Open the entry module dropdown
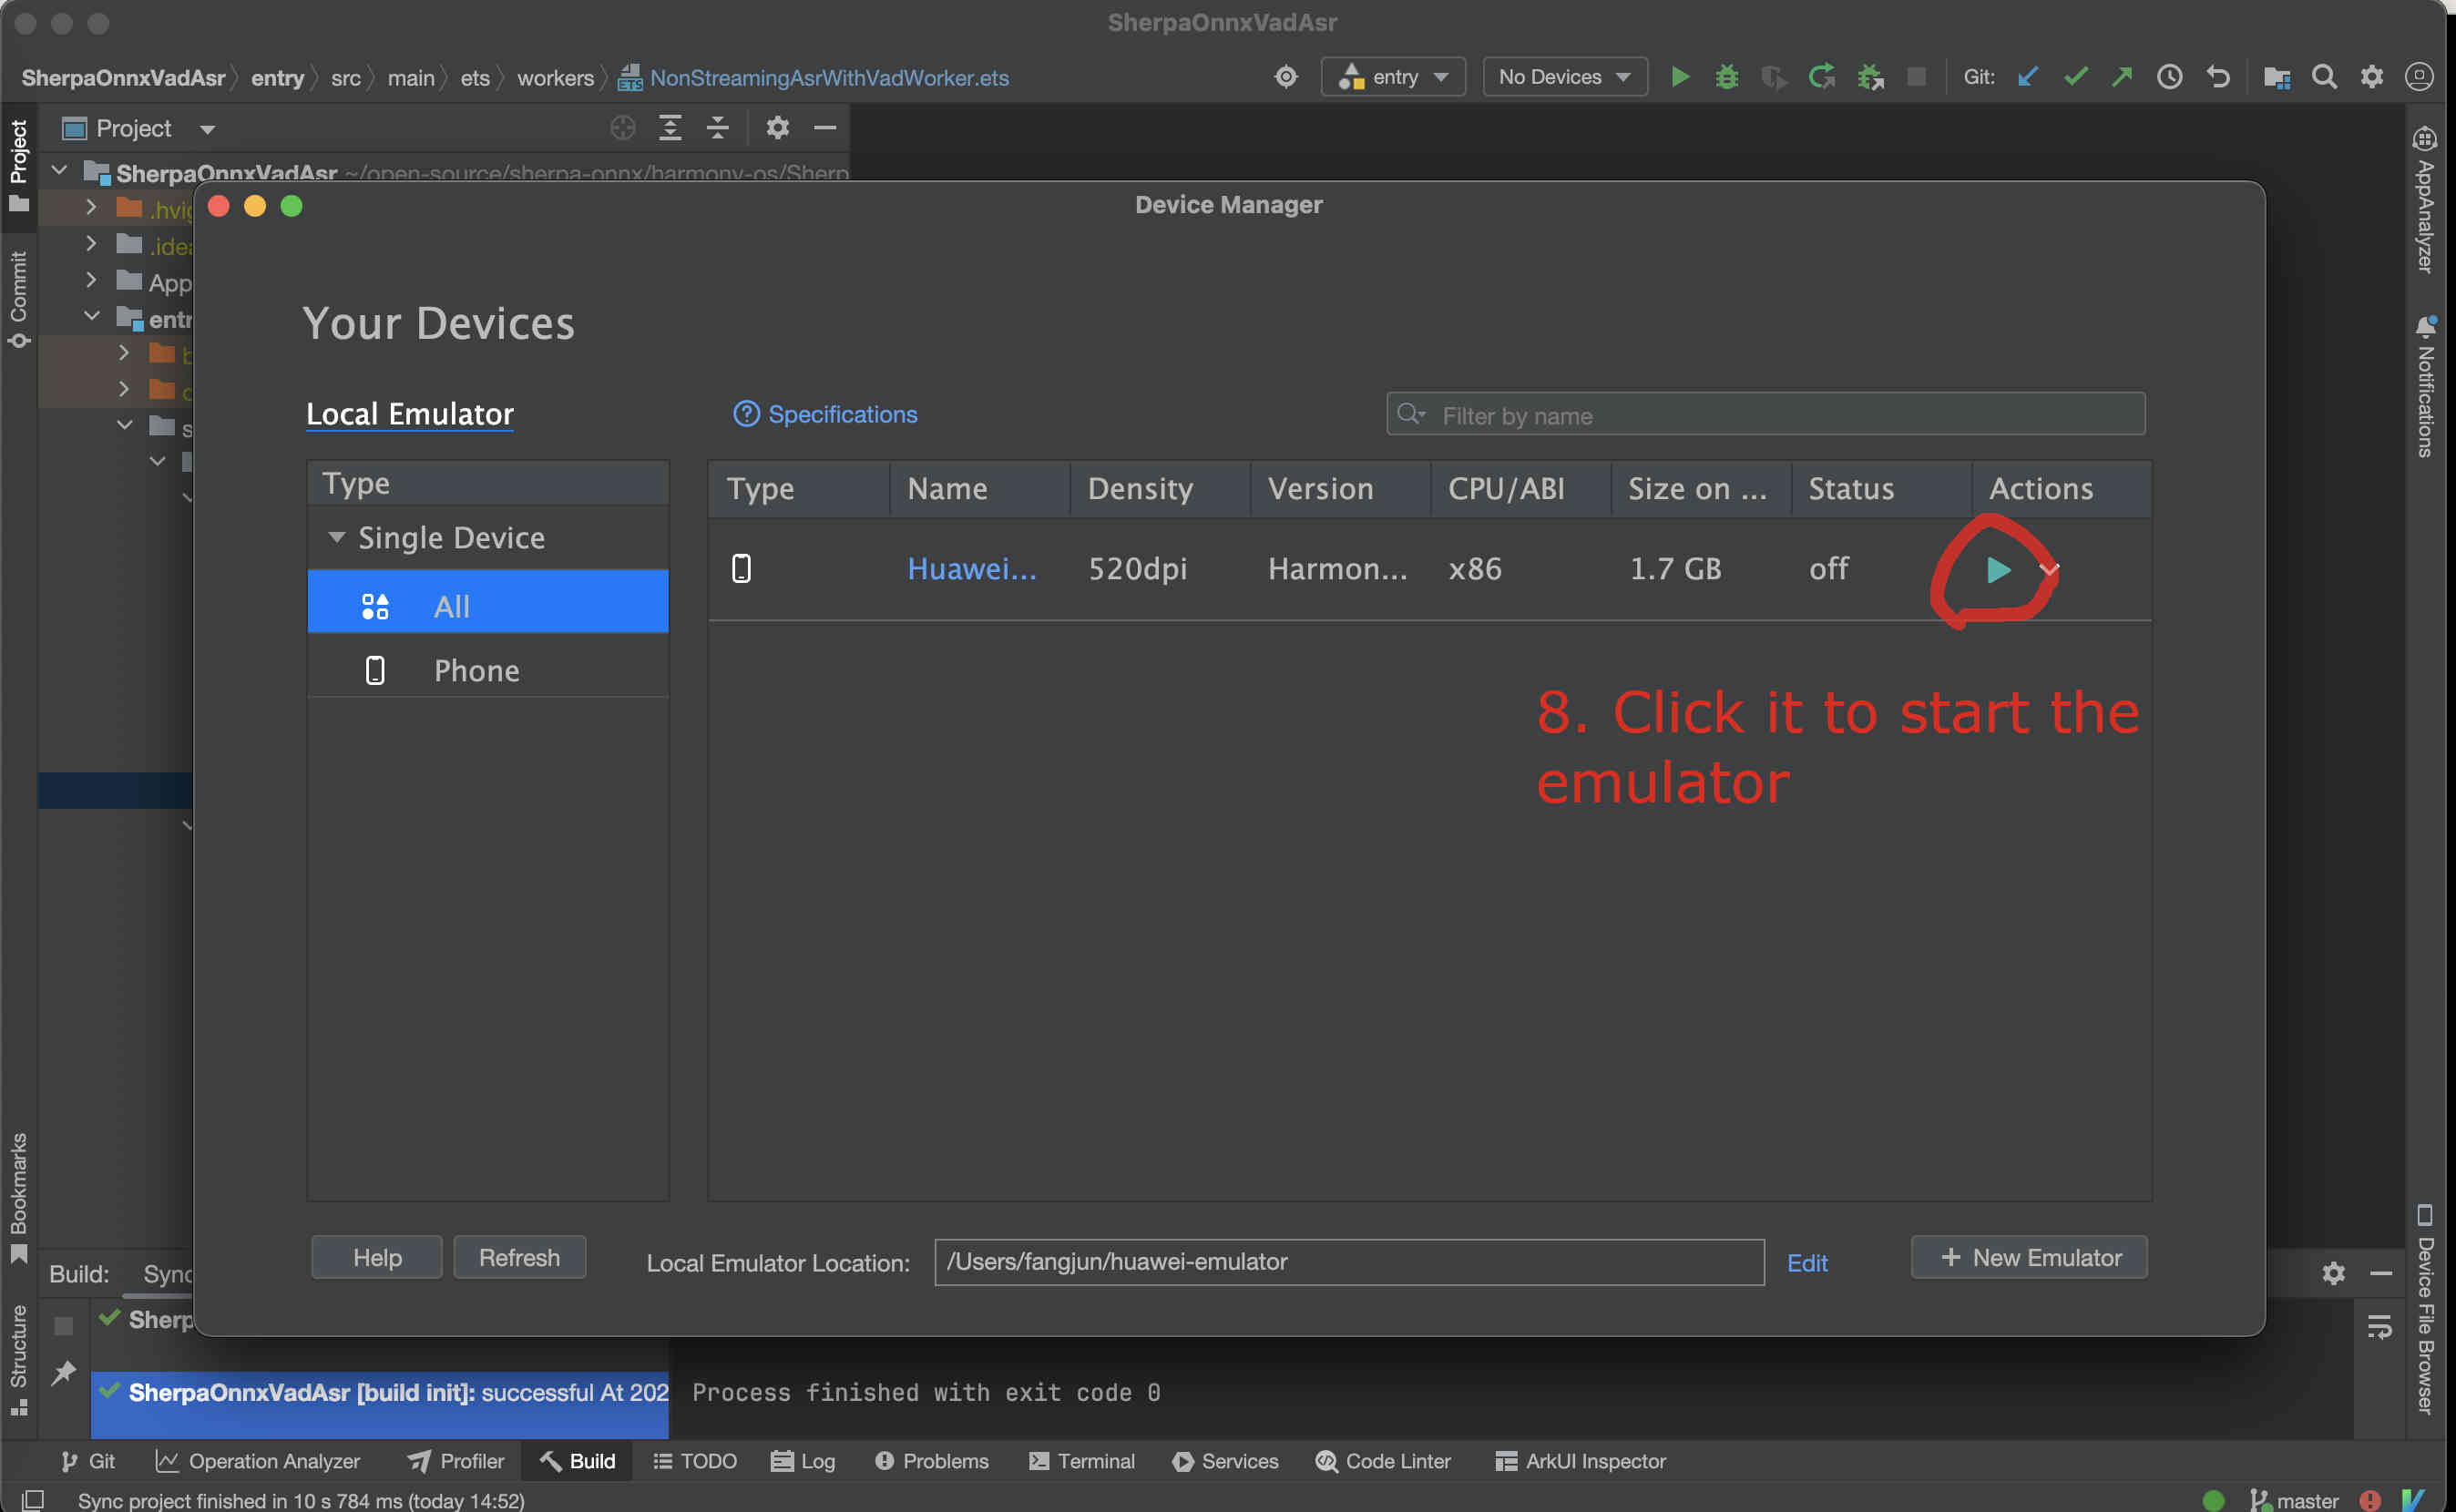Image resolution: width=2456 pixels, height=1512 pixels. tap(1393, 77)
